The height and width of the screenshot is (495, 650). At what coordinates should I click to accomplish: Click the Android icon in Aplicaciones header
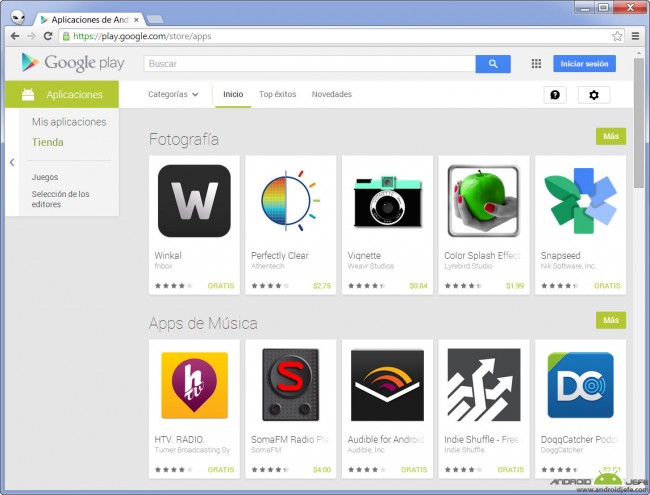[28, 95]
